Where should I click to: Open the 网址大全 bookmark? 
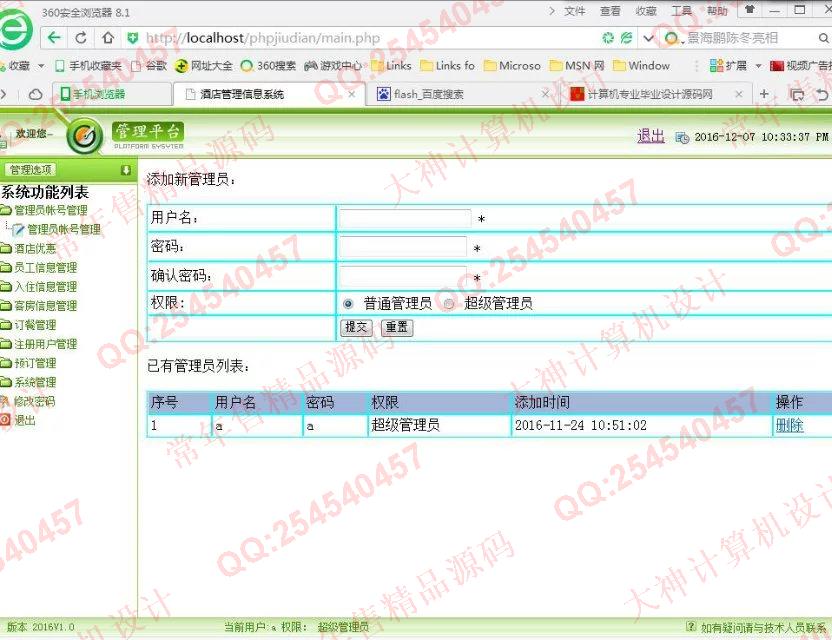click(204, 66)
